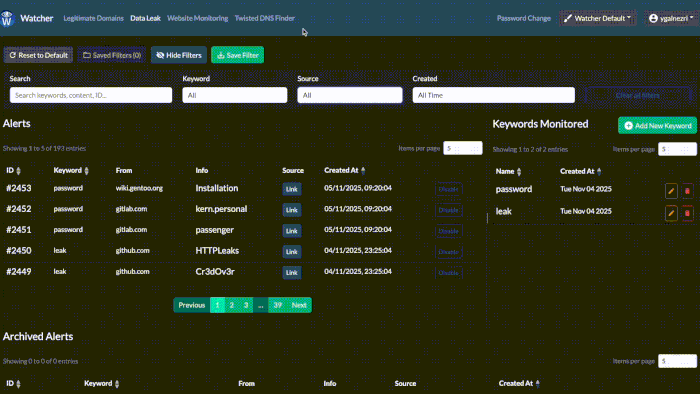The width and height of the screenshot is (700, 394).
Task: Disable alert #2450
Action: pyautogui.click(x=448, y=252)
